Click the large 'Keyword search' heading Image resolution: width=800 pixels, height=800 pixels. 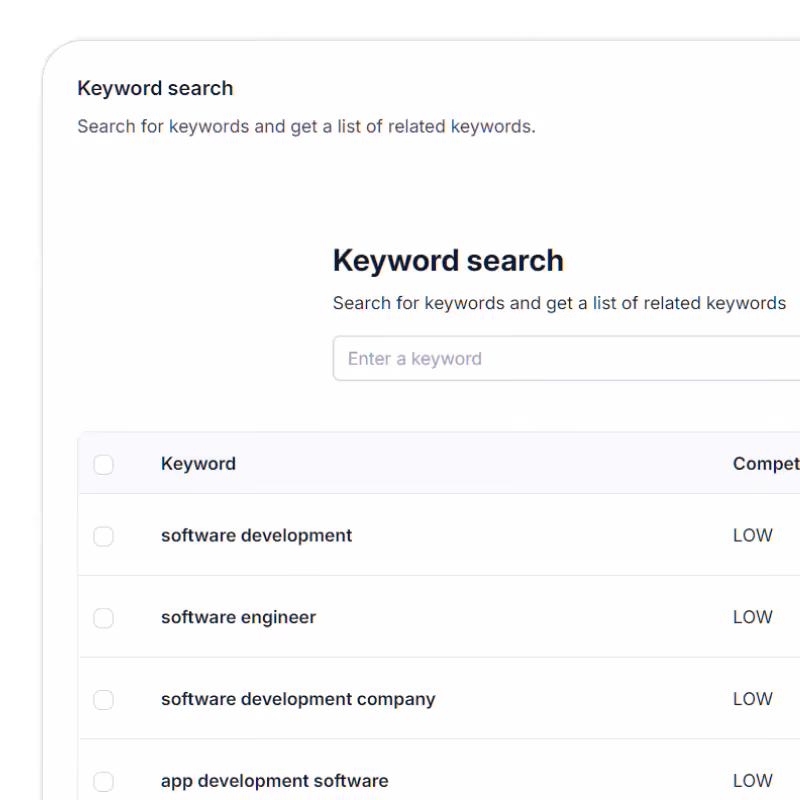pyautogui.click(x=448, y=261)
